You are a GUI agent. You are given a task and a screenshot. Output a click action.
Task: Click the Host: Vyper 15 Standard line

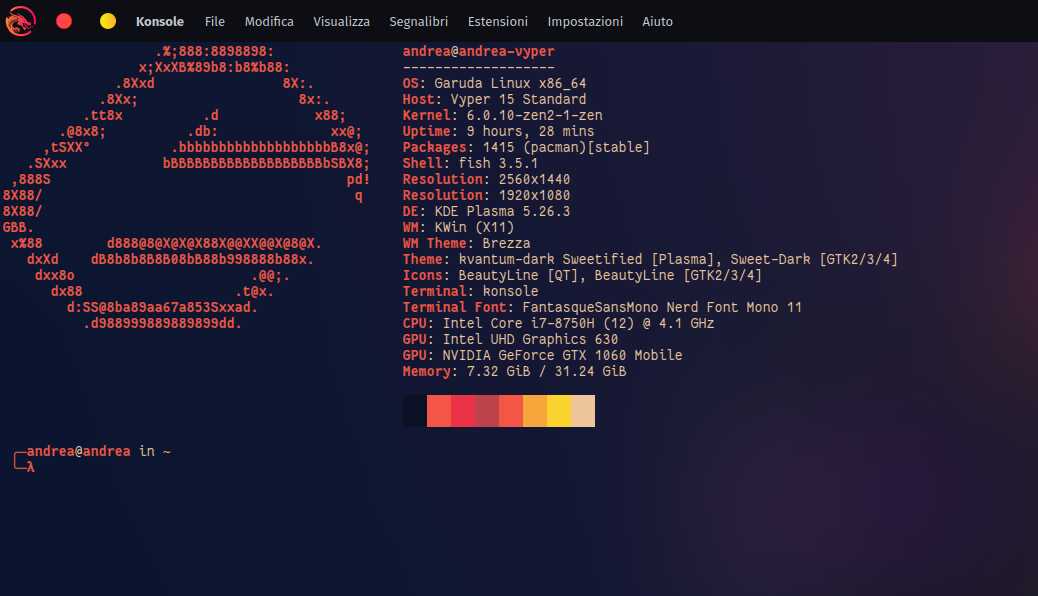[x=494, y=99]
